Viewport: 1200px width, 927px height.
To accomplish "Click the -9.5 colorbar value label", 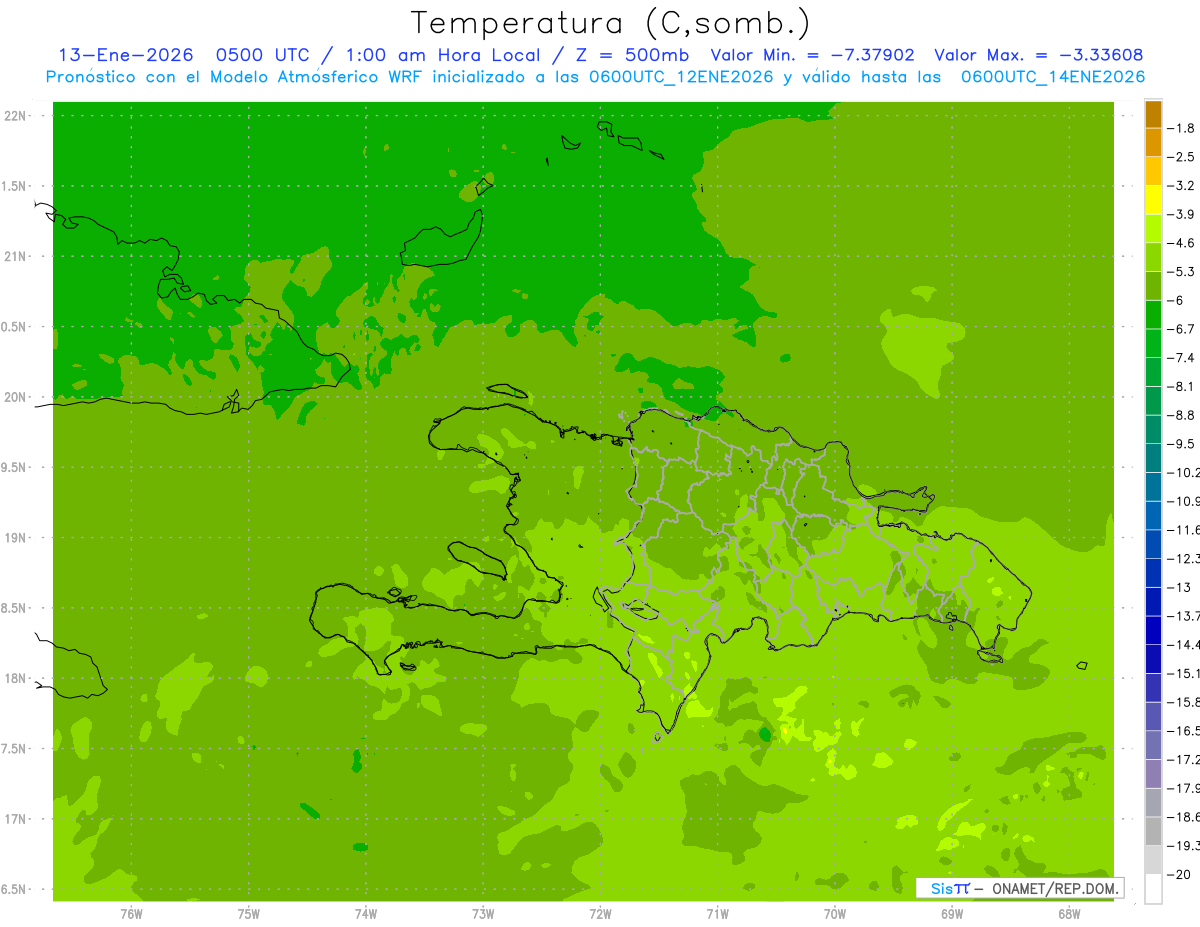I will (x=1181, y=443).
